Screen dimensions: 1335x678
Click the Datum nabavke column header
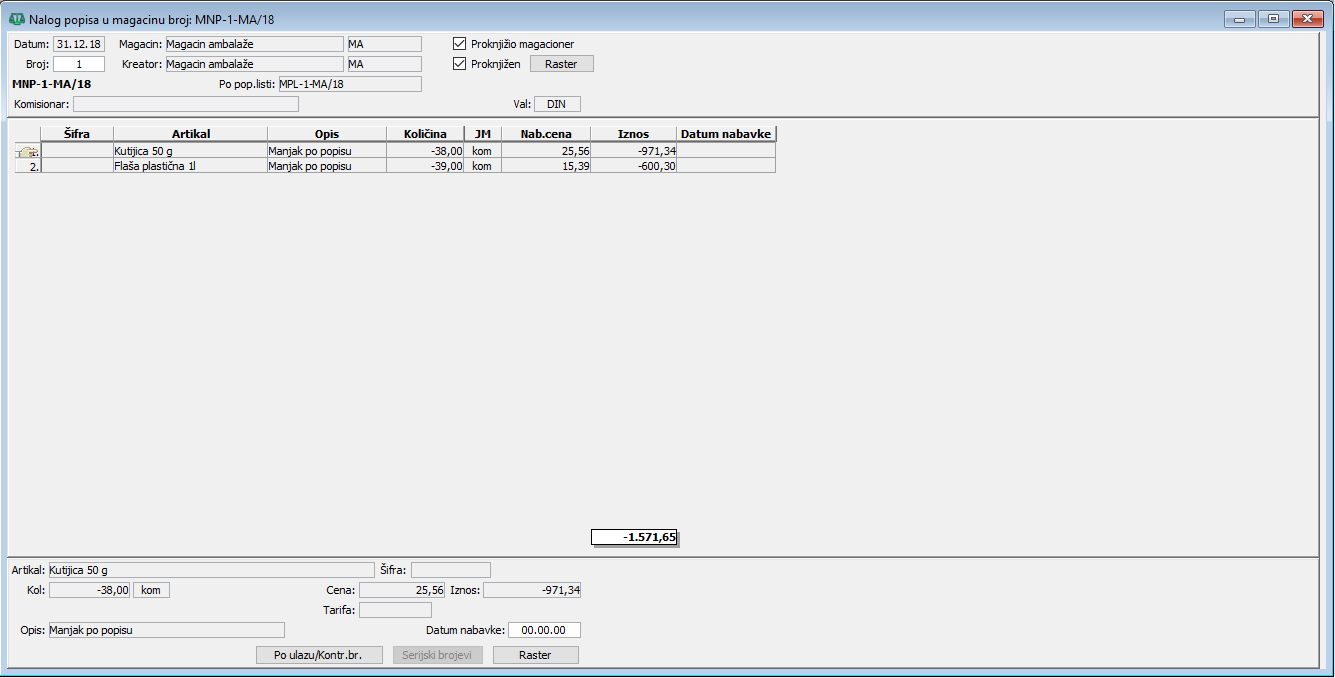tap(726, 133)
